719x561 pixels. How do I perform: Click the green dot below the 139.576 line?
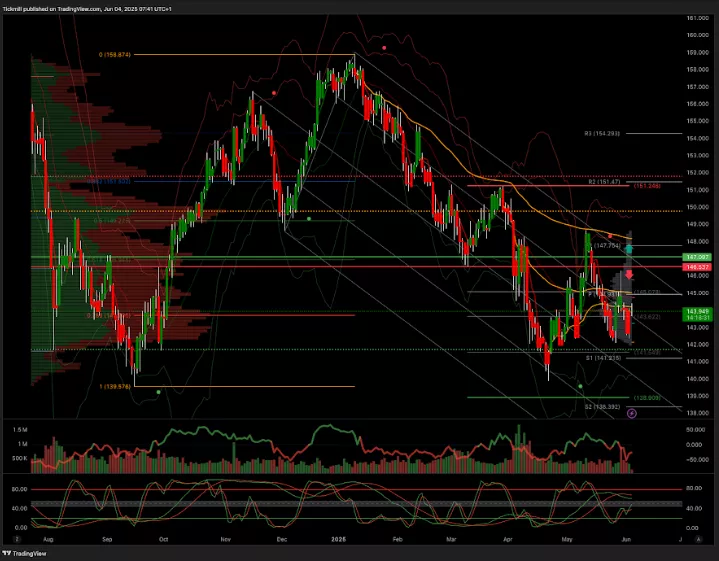(159, 392)
